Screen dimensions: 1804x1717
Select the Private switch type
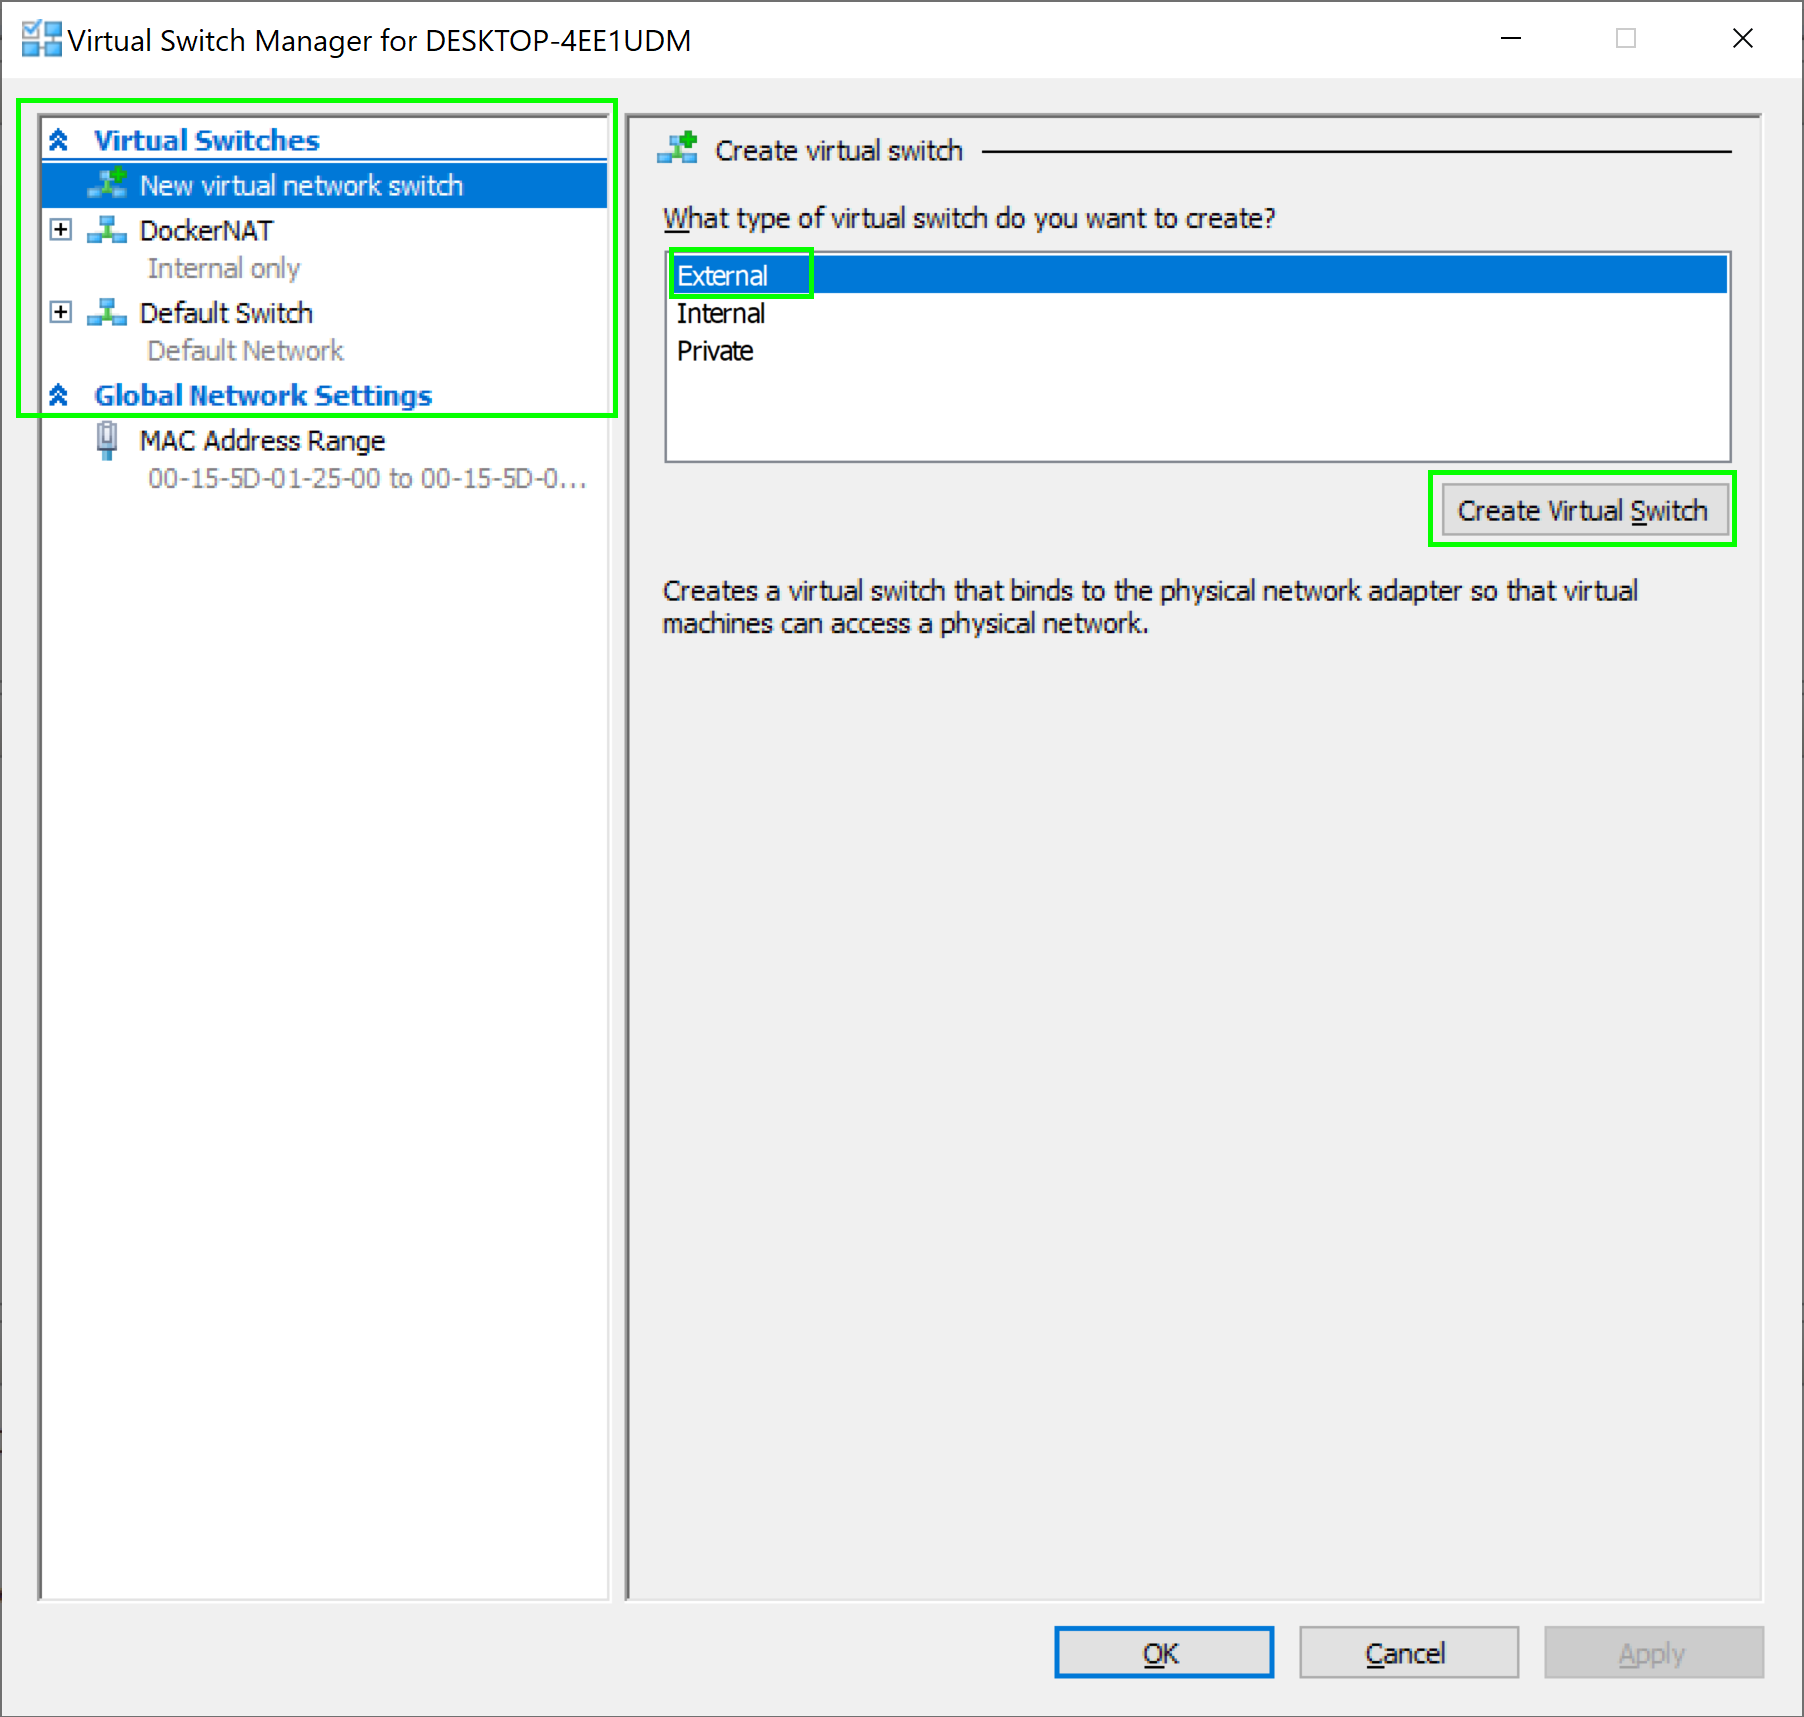pyautogui.click(x=715, y=351)
